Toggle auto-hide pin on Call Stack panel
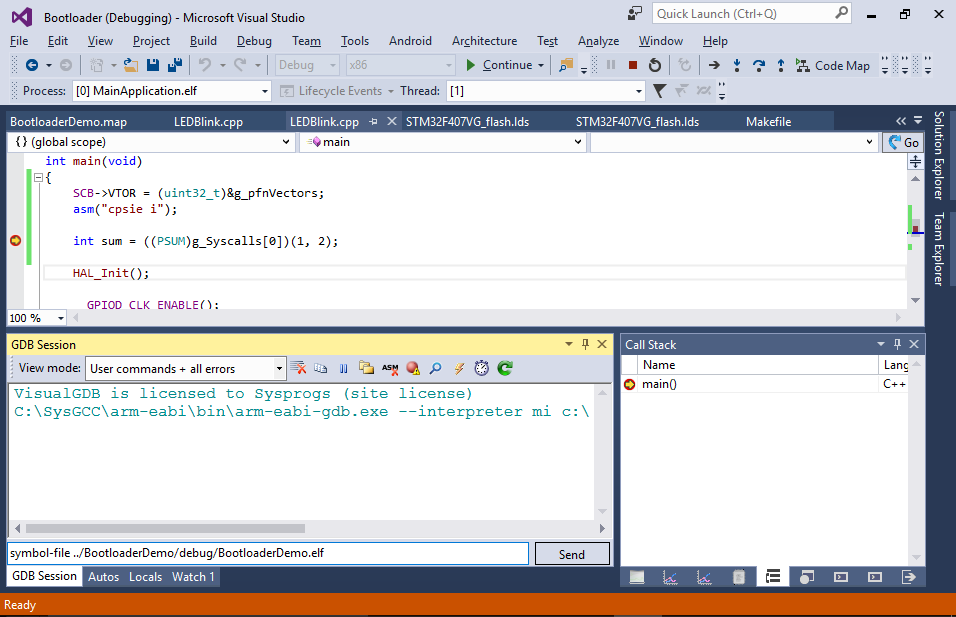The width and height of the screenshot is (956, 617). [897, 344]
